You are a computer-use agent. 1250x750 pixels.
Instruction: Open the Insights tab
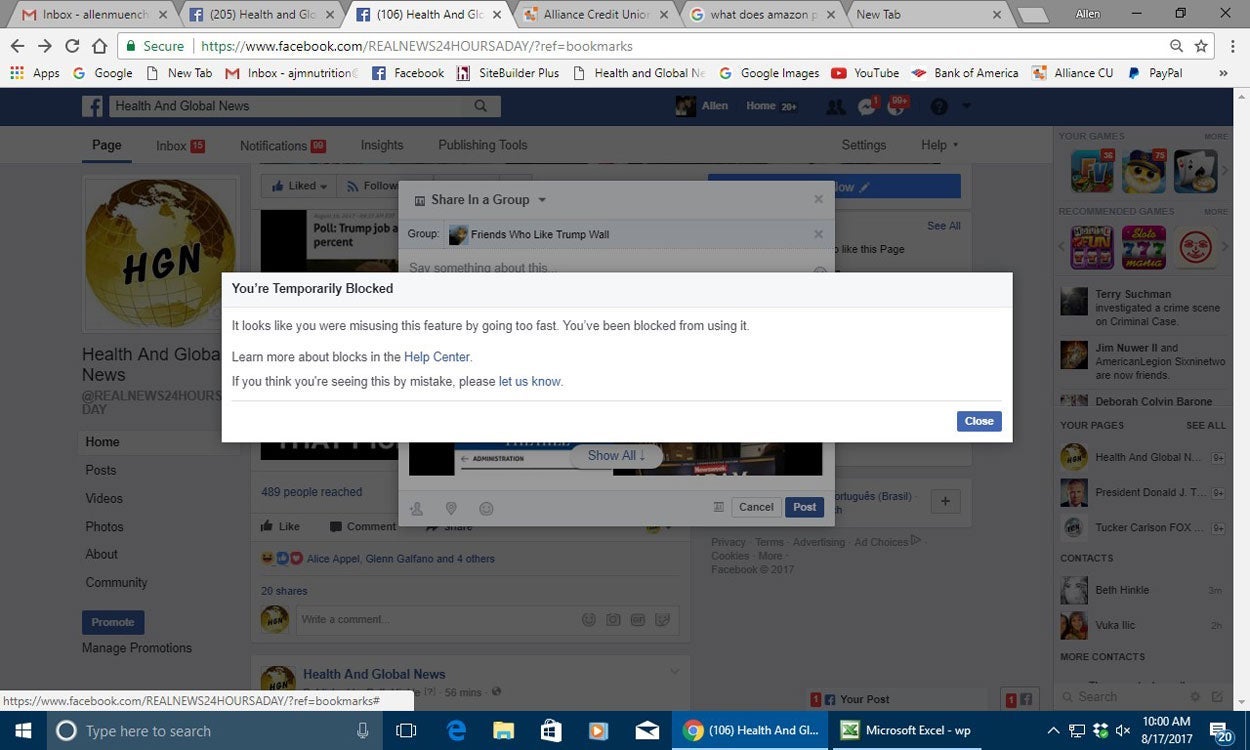click(382, 145)
